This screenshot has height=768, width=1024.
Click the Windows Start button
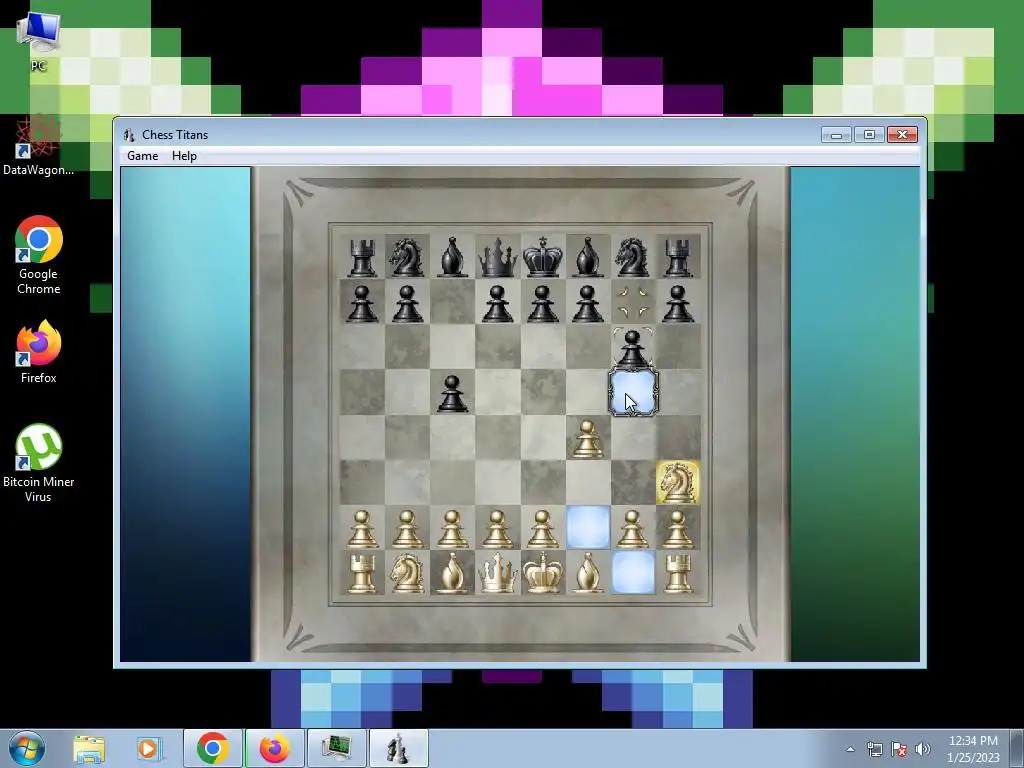(27, 748)
